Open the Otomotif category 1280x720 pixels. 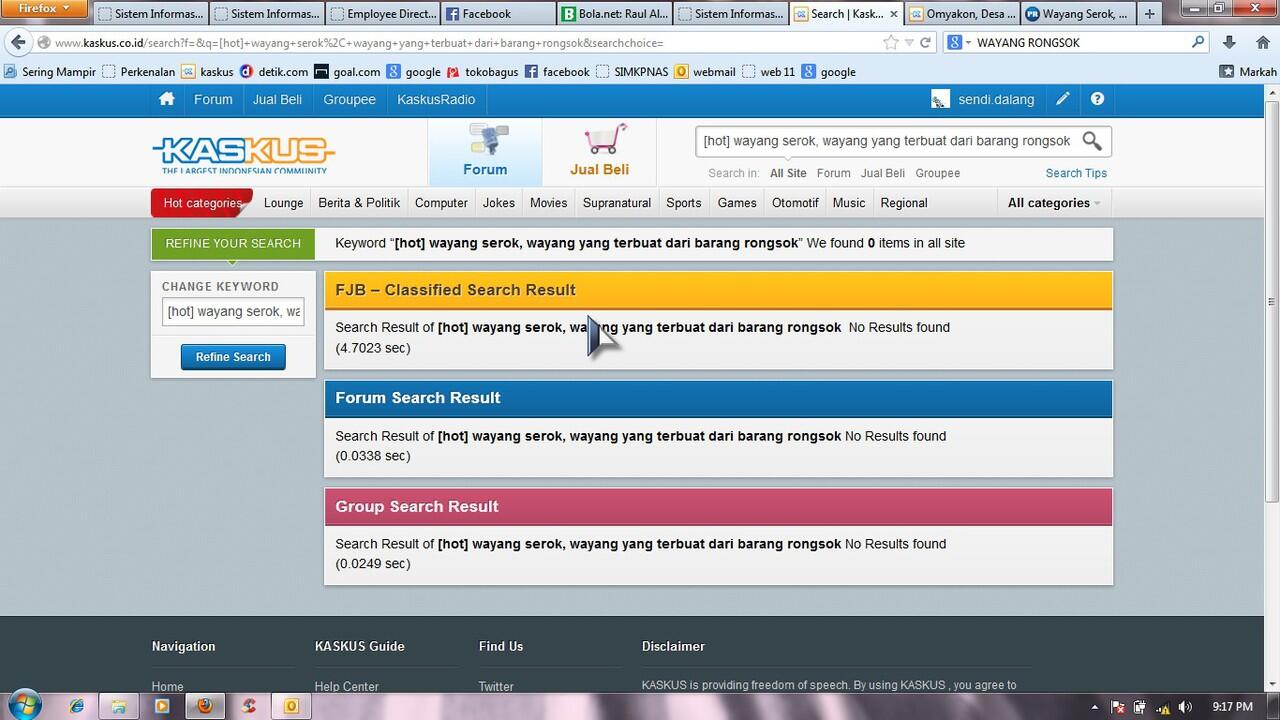(795, 203)
